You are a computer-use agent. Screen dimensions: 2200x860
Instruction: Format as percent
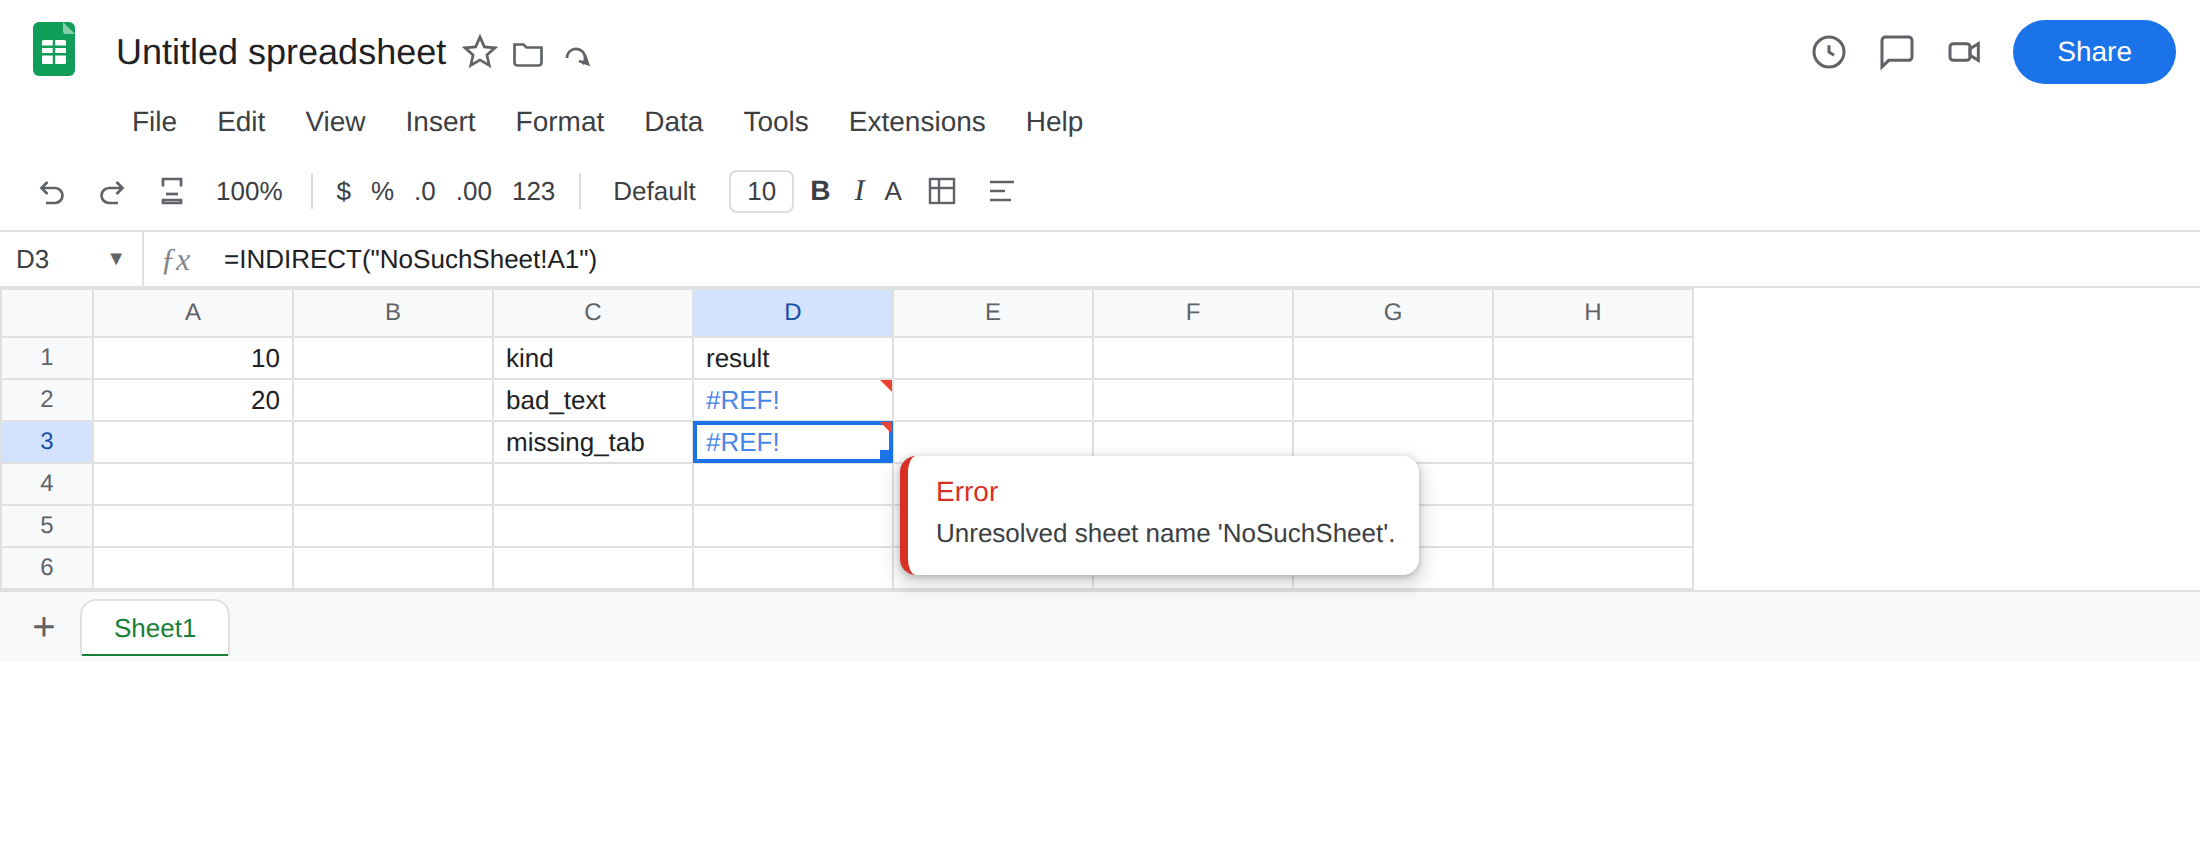pyautogui.click(x=382, y=191)
